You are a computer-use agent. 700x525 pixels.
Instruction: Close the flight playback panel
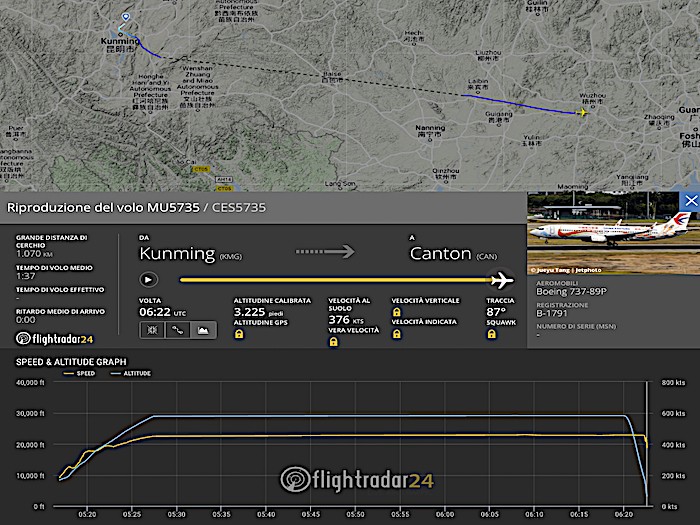click(x=690, y=201)
